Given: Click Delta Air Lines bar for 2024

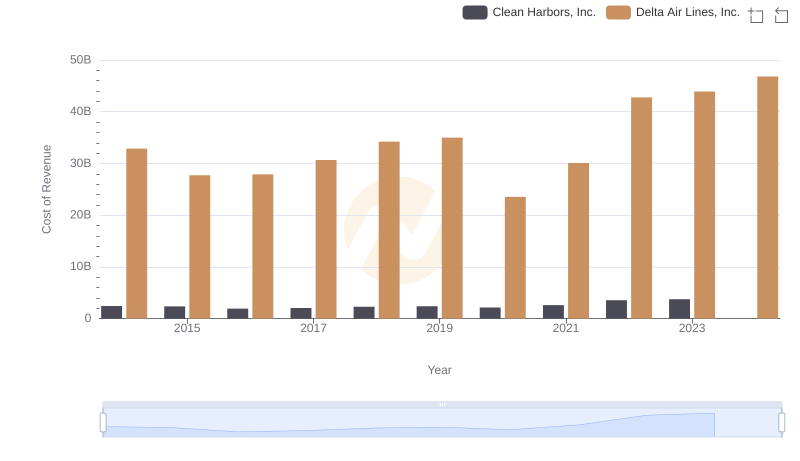Looking at the screenshot, I should pyautogui.click(x=768, y=197).
